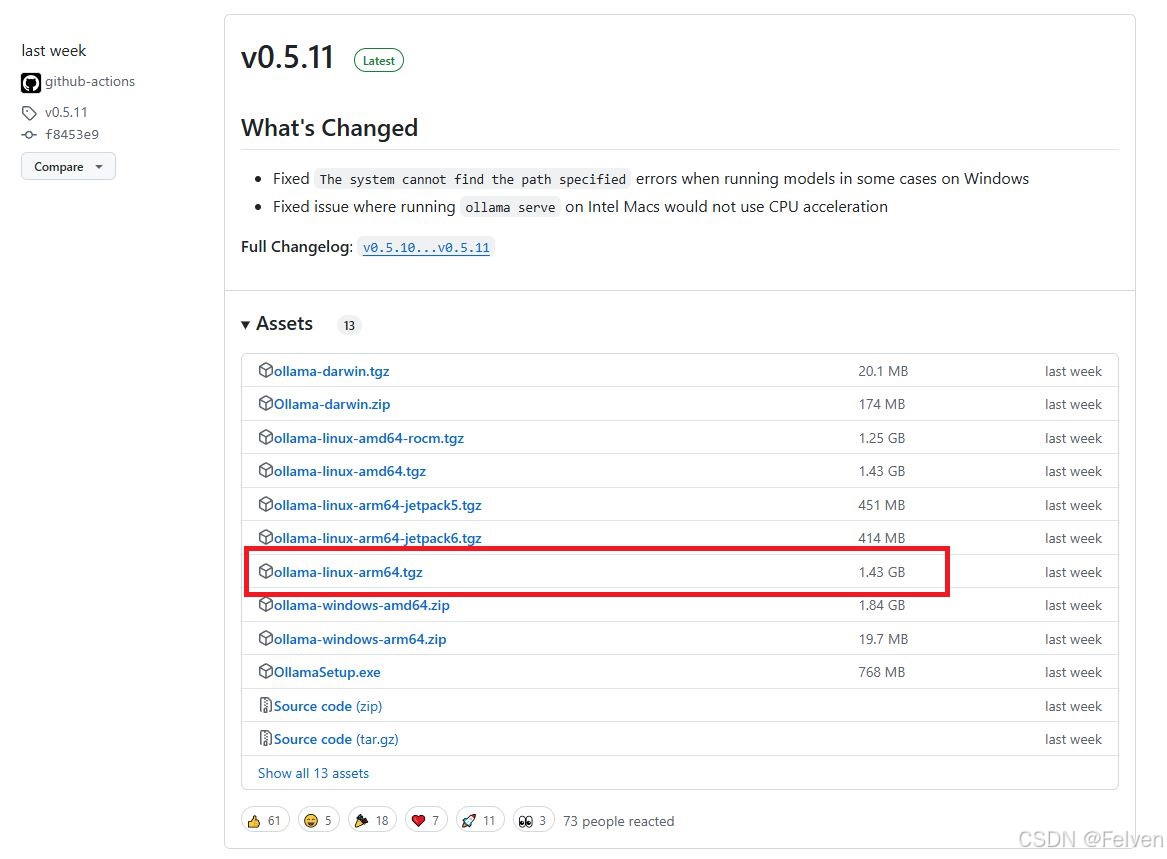1167x859 pixels.
Task: Click the What's Changed heading
Action: point(329,128)
